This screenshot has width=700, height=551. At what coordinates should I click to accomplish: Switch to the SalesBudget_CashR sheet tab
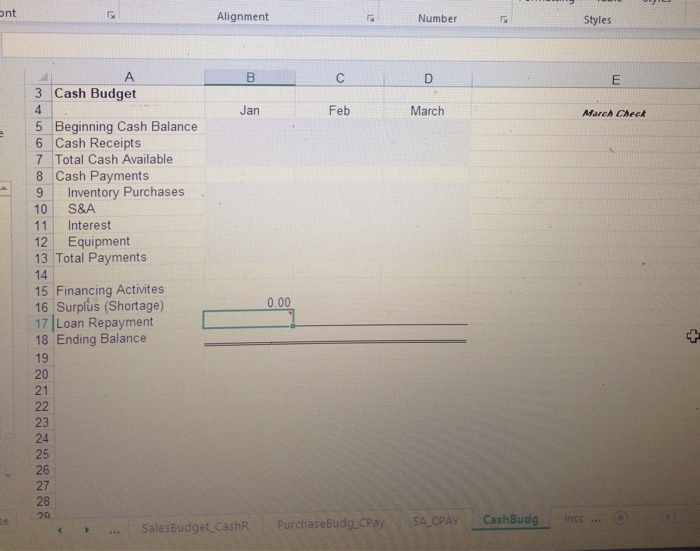pyautogui.click(x=195, y=527)
